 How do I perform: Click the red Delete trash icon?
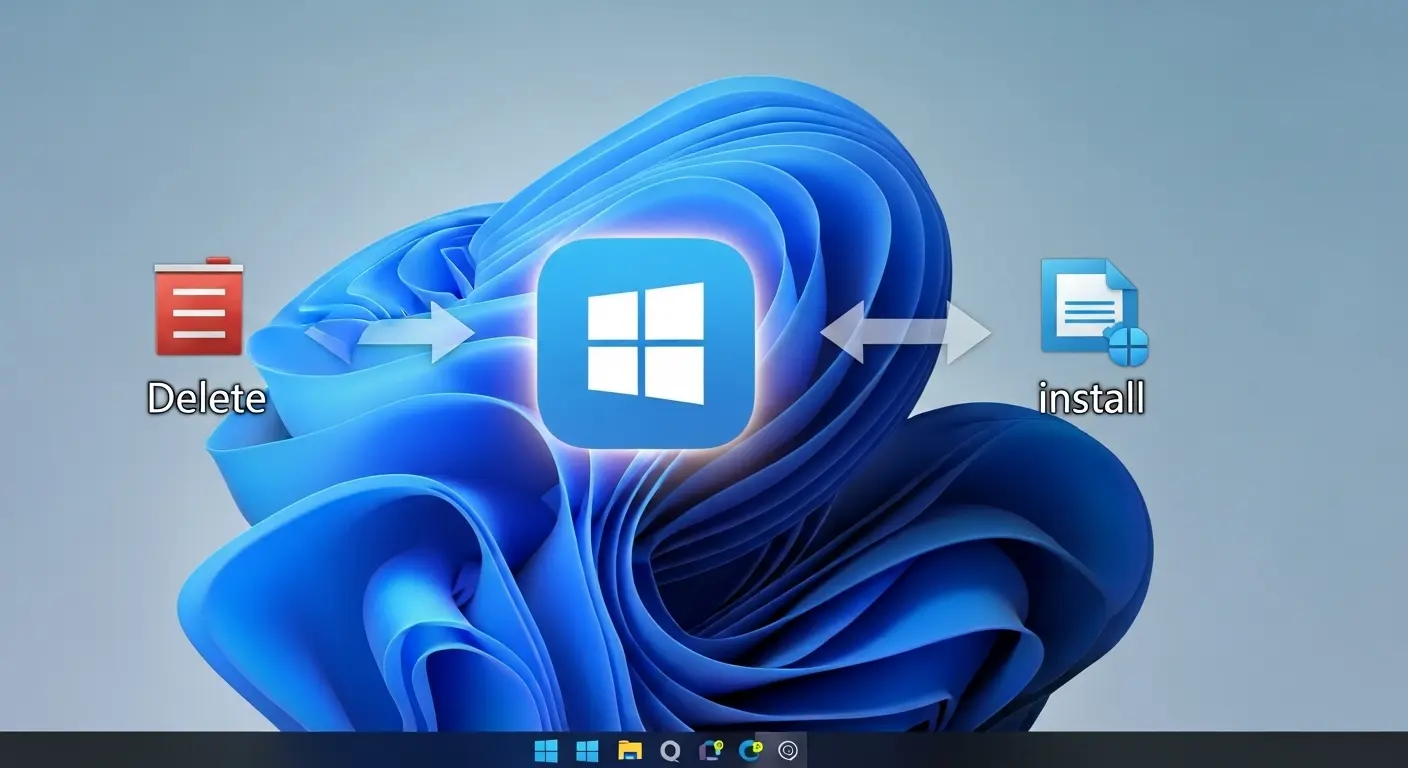point(198,306)
